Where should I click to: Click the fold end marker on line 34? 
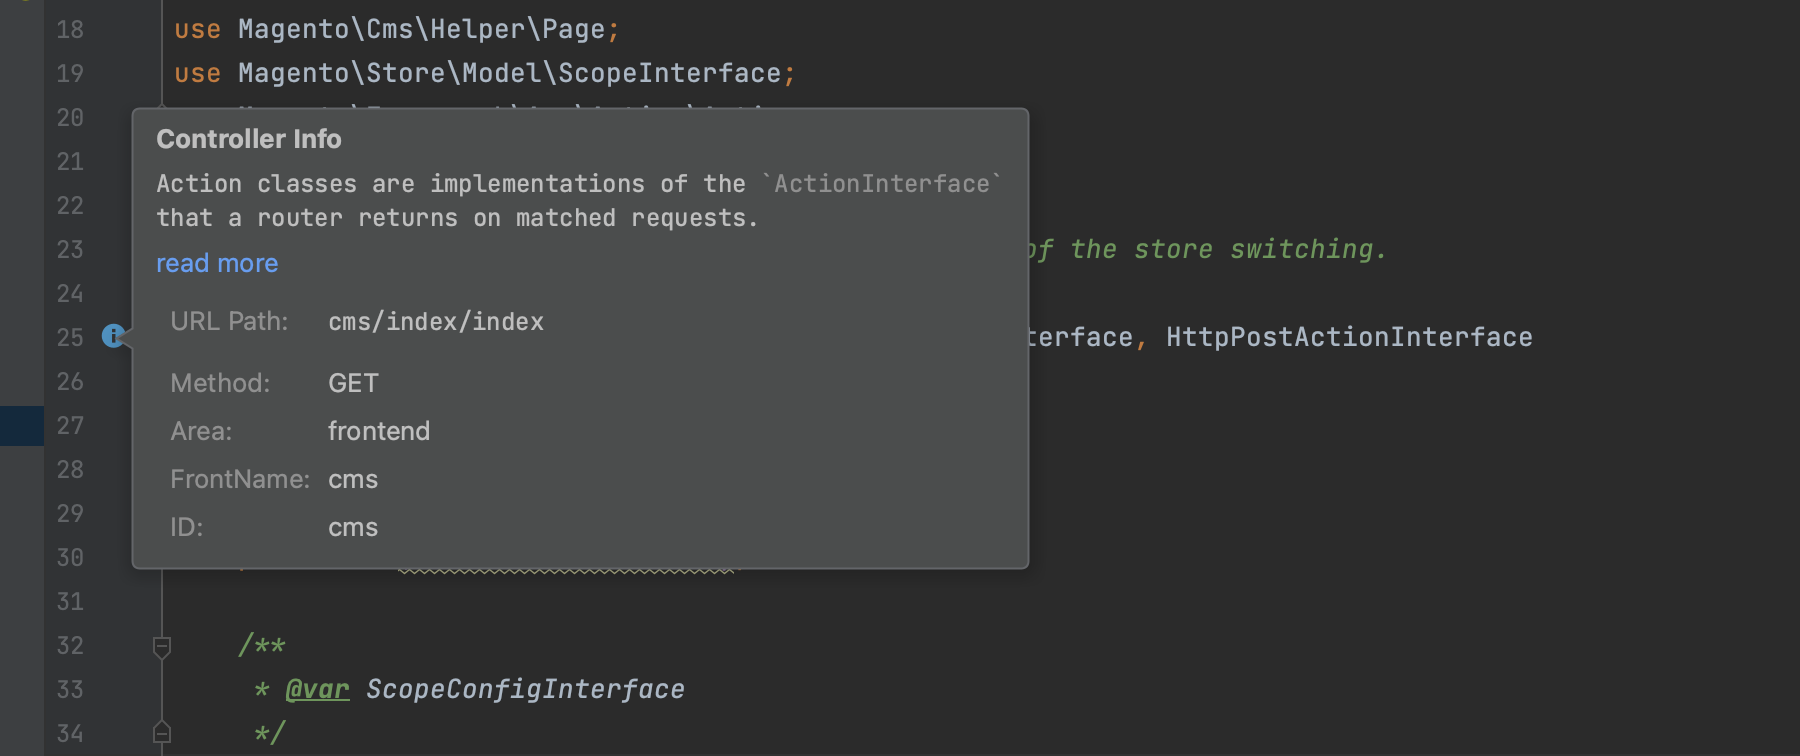point(162,732)
